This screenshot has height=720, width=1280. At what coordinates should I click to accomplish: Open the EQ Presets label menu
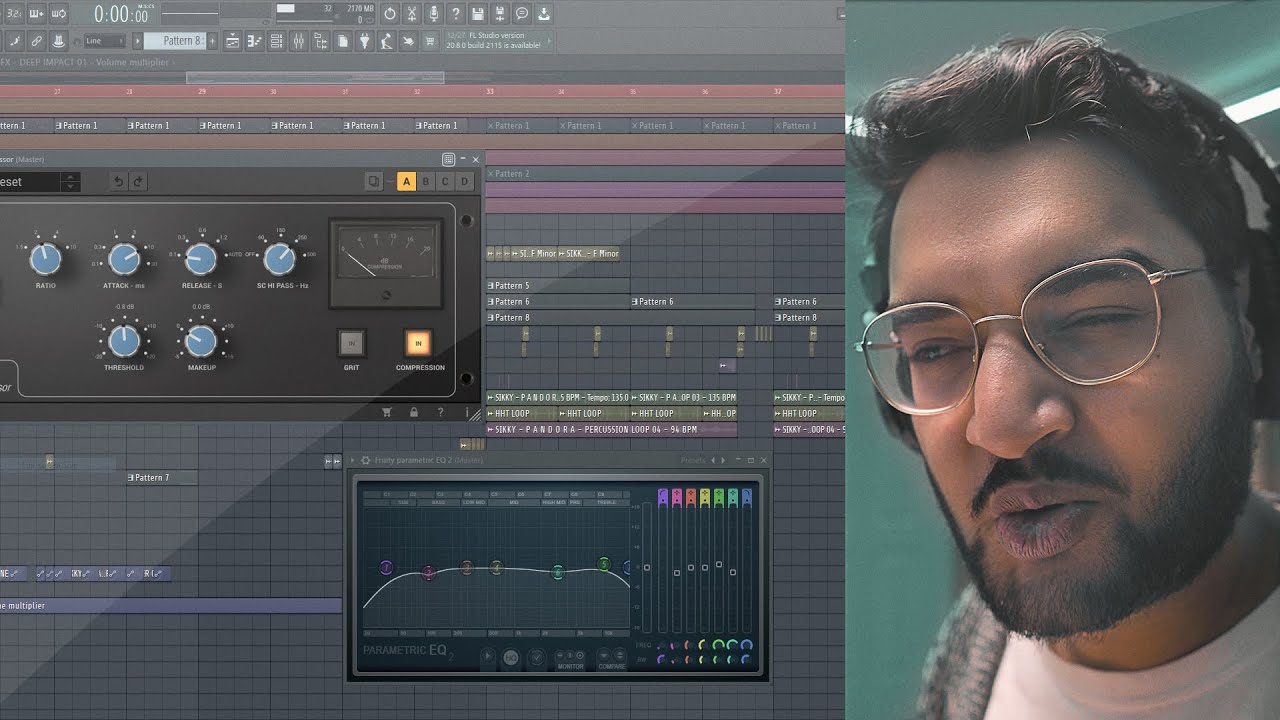(693, 461)
